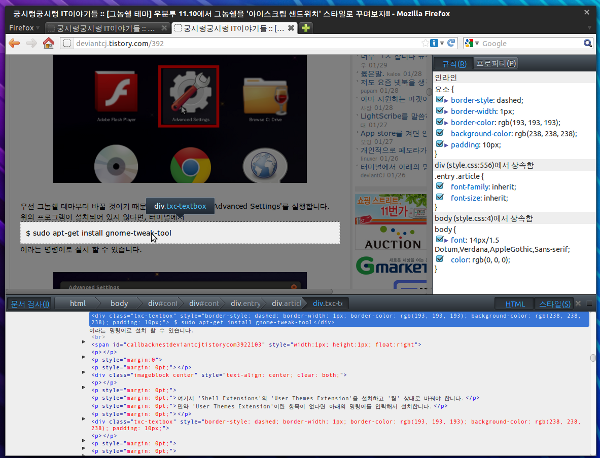Toggle the Style panel button
The width and height of the screenshot is (600, 458).
click(554, 304)
